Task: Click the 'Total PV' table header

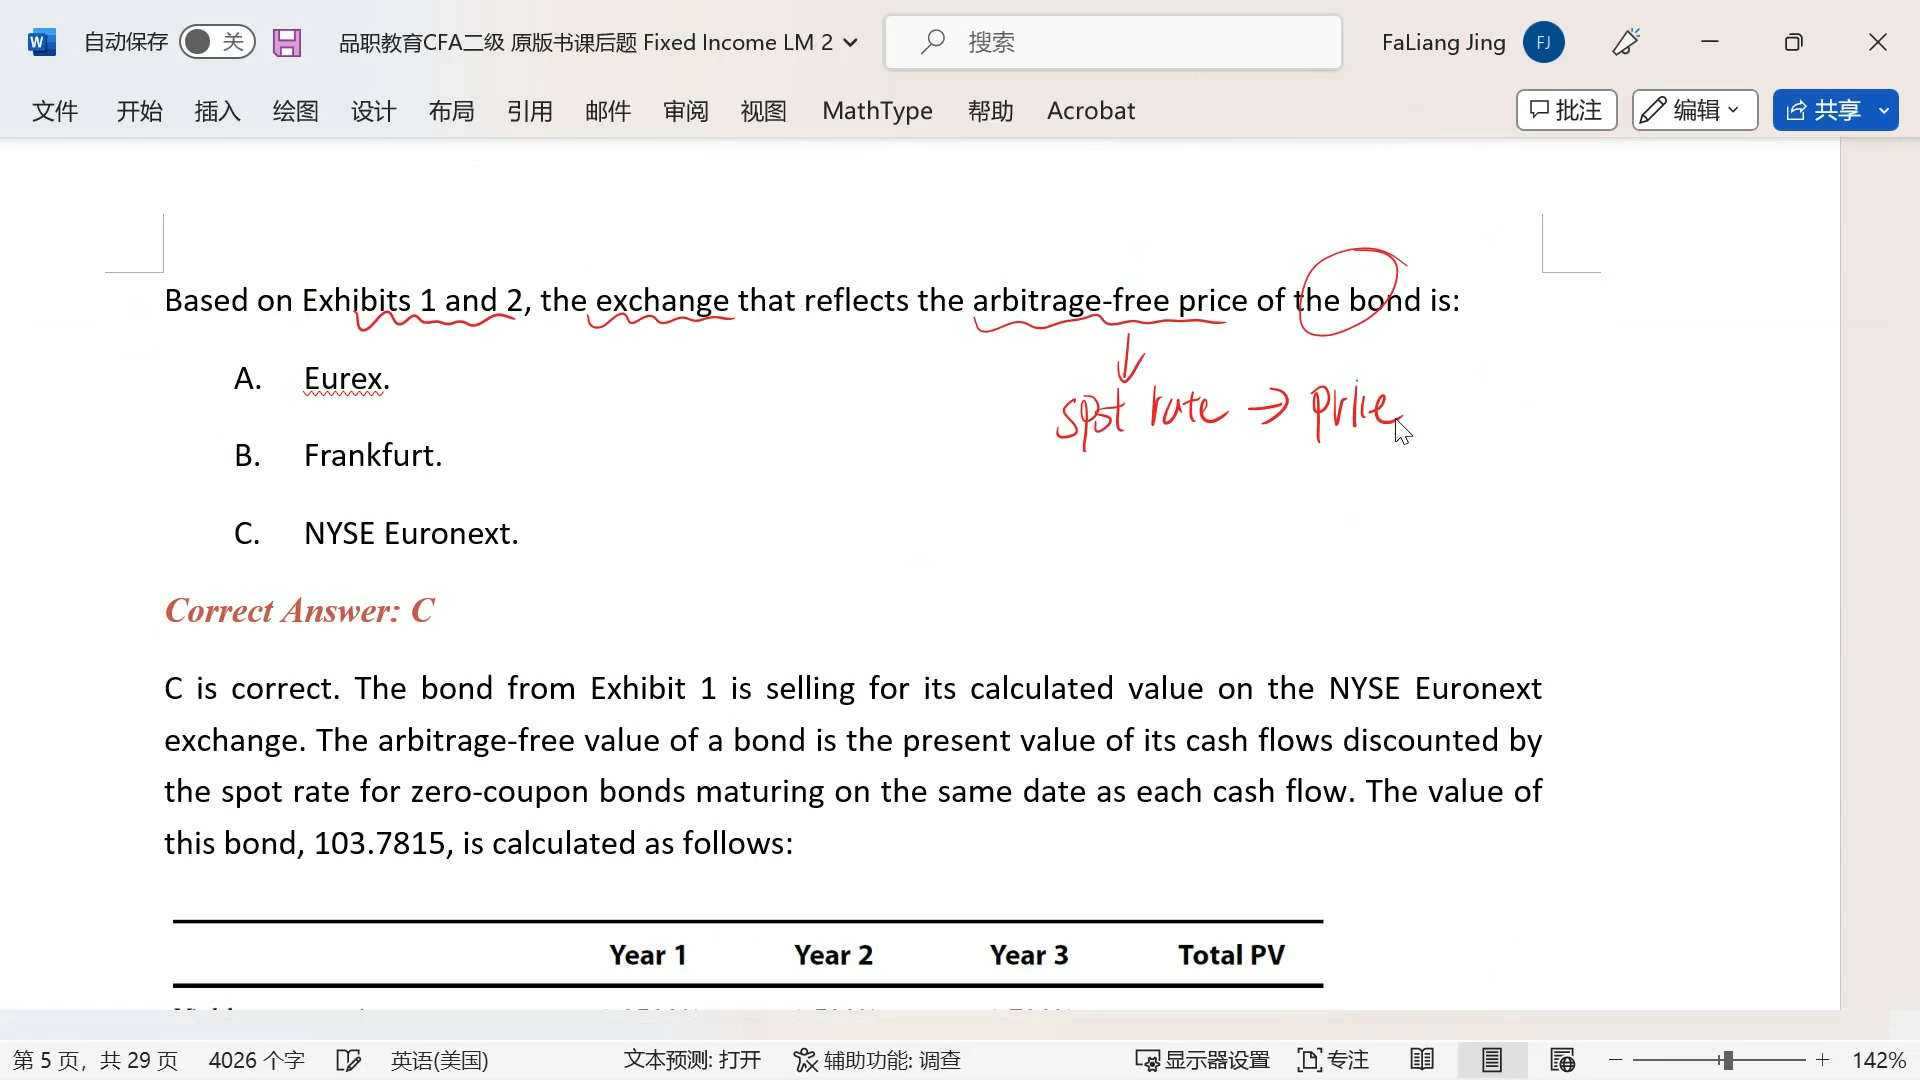Action: point(1231,955)
